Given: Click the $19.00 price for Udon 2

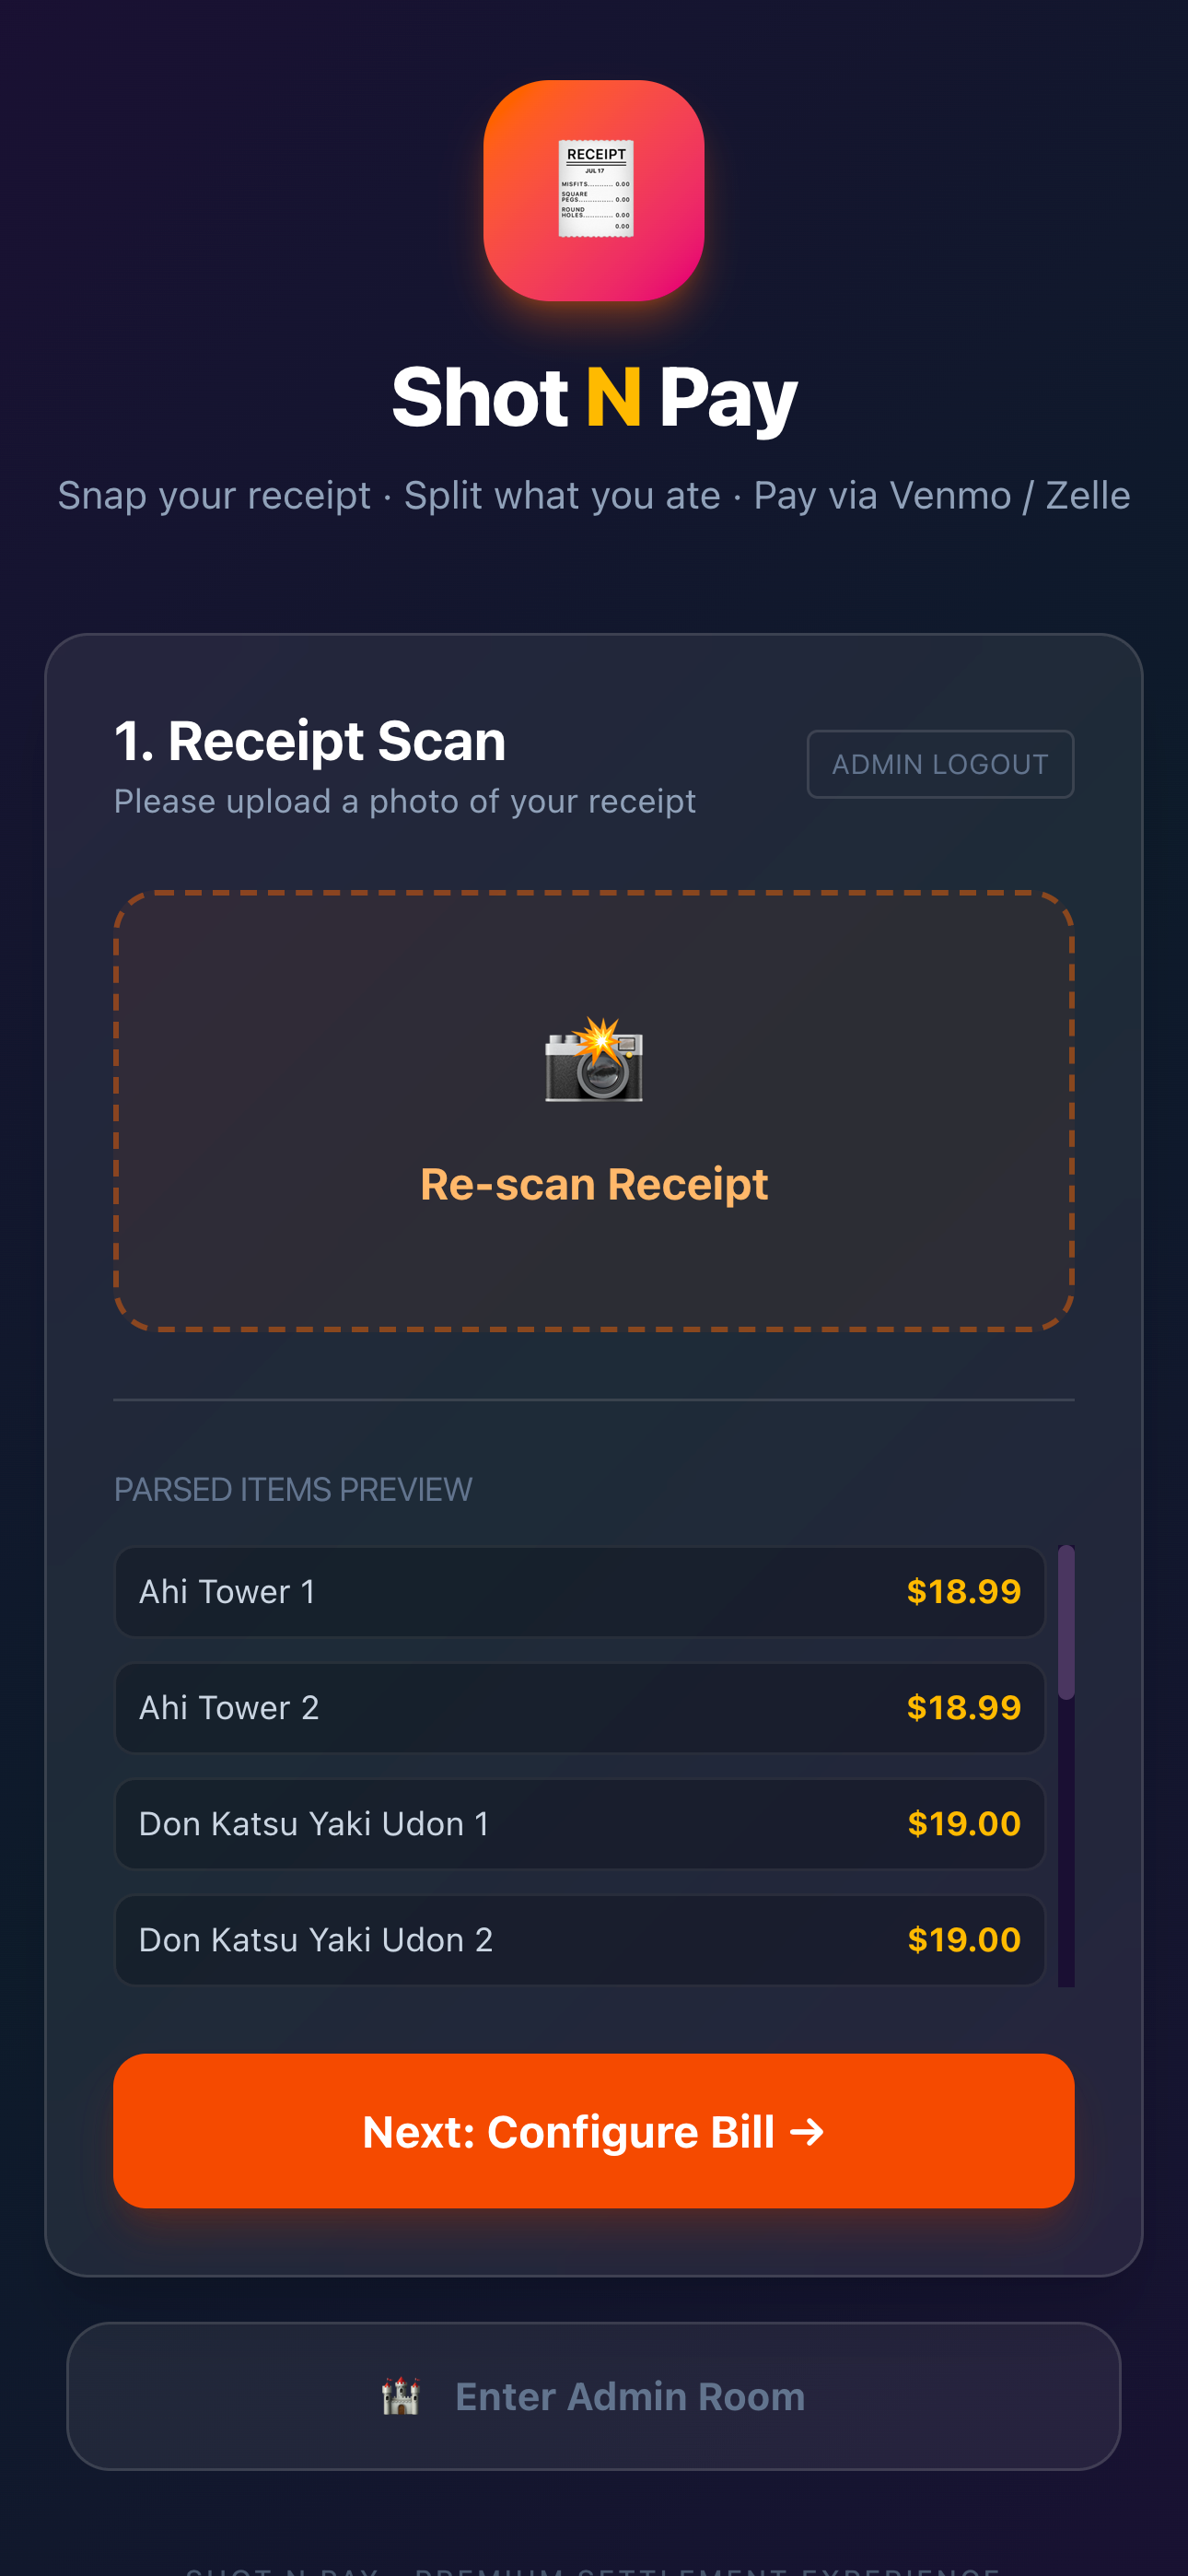Looking at the screenshot, I should click(x=963, y=1939).
